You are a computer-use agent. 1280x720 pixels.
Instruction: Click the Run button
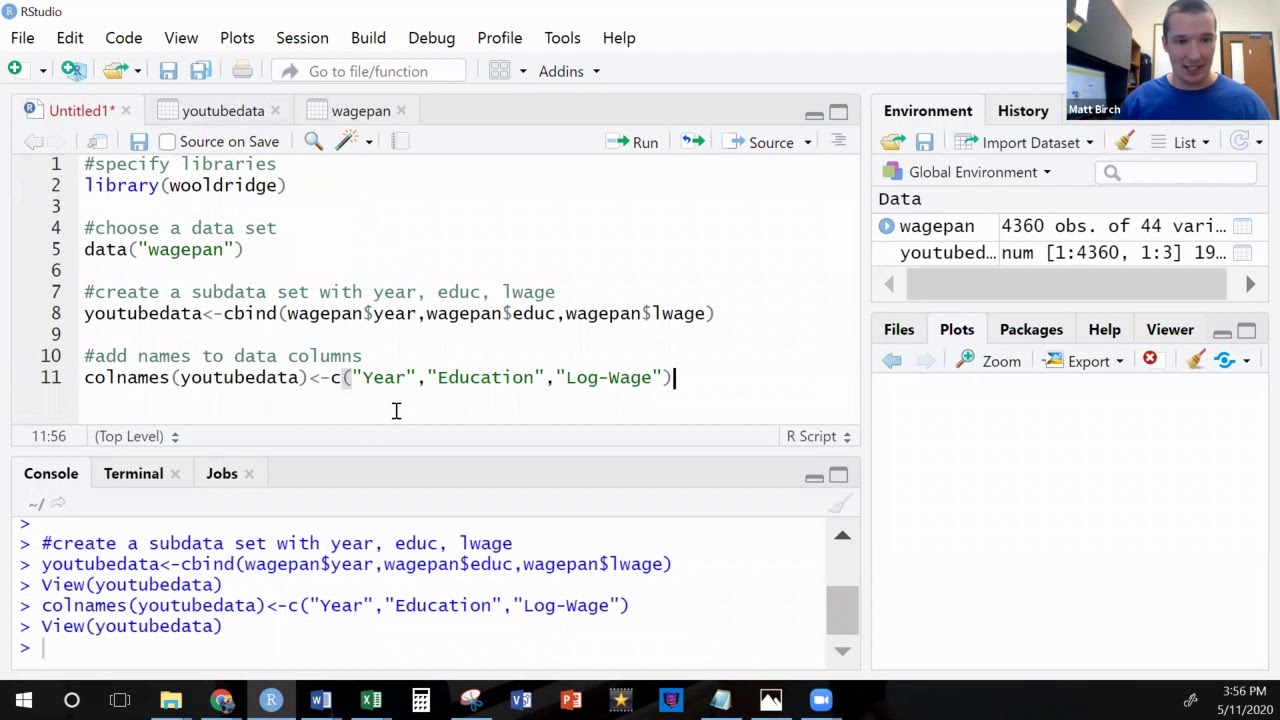click(632, 142)
